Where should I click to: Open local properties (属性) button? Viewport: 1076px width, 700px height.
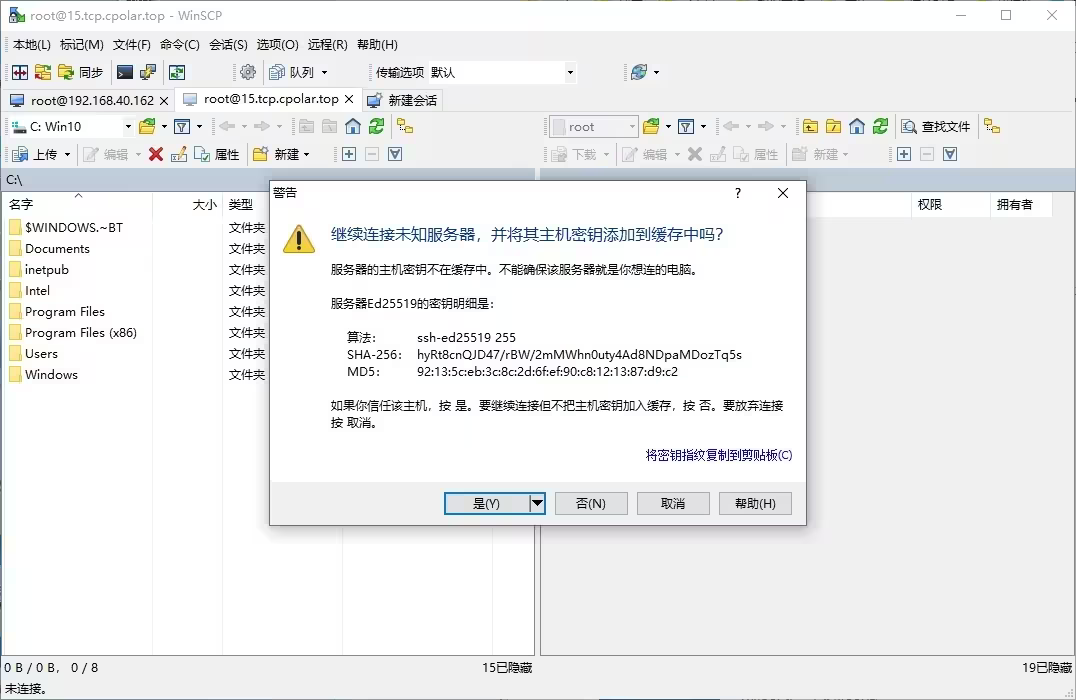point(218,154)
